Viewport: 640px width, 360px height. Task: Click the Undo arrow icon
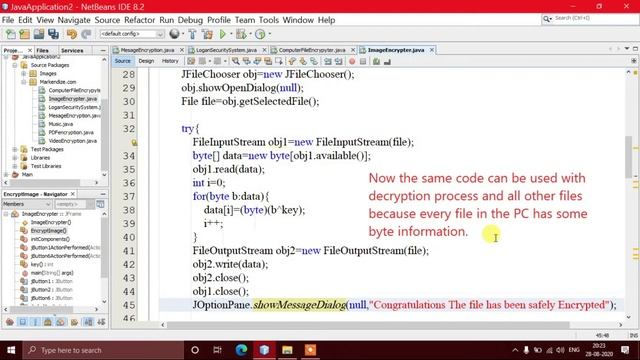[72, 34]
